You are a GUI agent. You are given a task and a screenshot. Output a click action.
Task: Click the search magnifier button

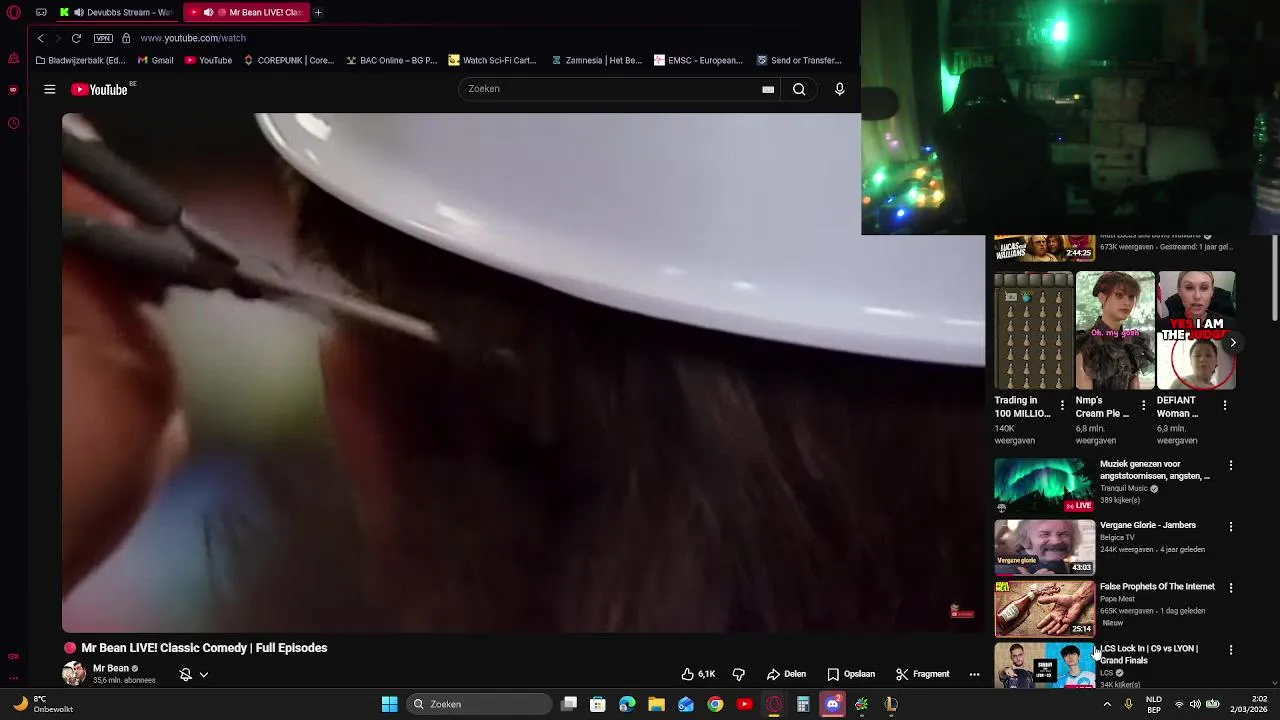[799, 89]
